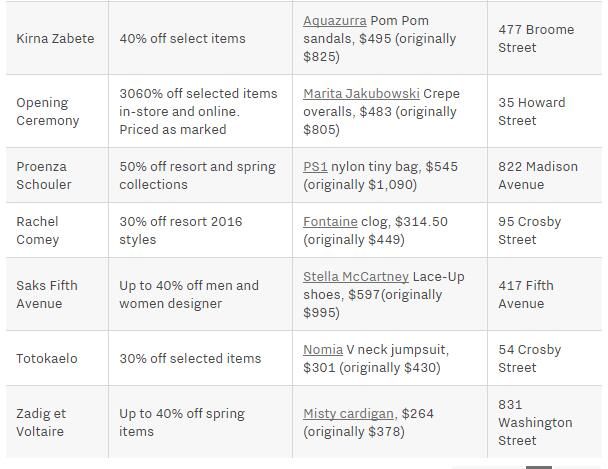The width and height of the screenshot is (608, 469).
Task: Open the Stella McCartney link
Action: point(356,277)
